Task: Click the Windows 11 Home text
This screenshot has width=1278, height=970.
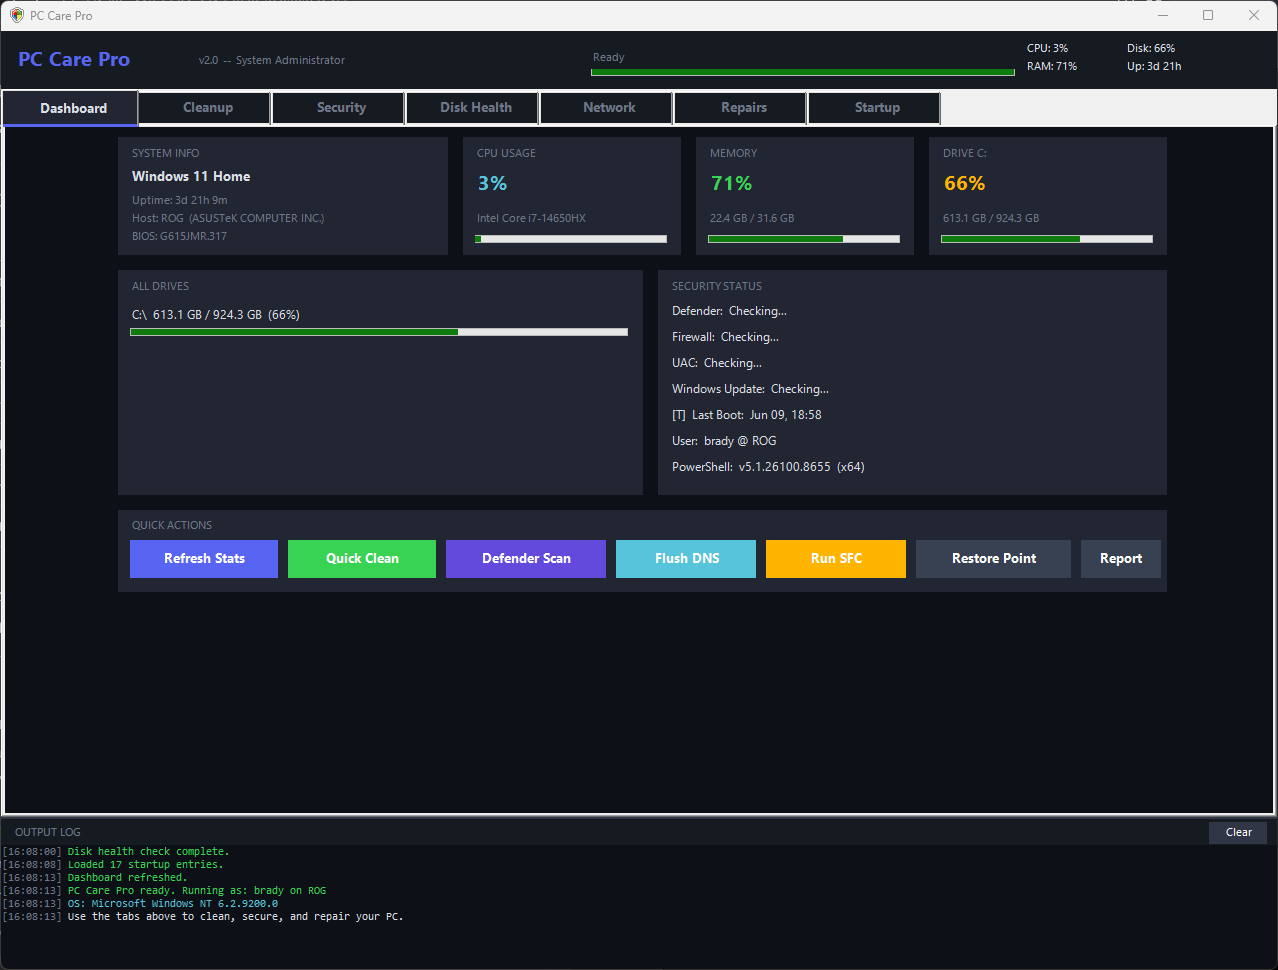Action: [x=191, y=176]
